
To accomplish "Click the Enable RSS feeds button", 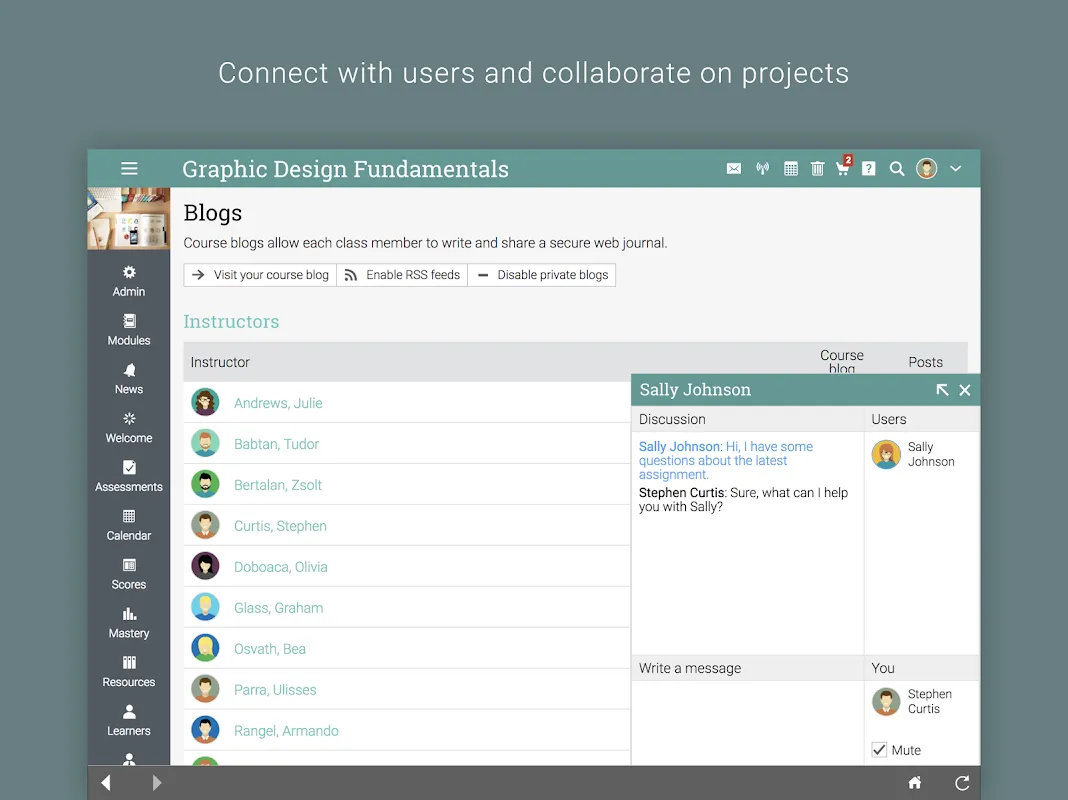I will pos(402,275).
